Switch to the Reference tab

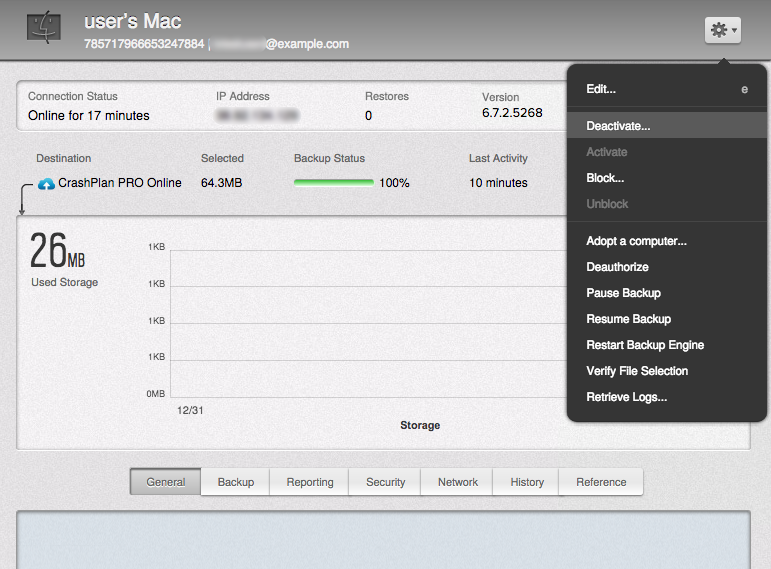click(x=601, y=482)
